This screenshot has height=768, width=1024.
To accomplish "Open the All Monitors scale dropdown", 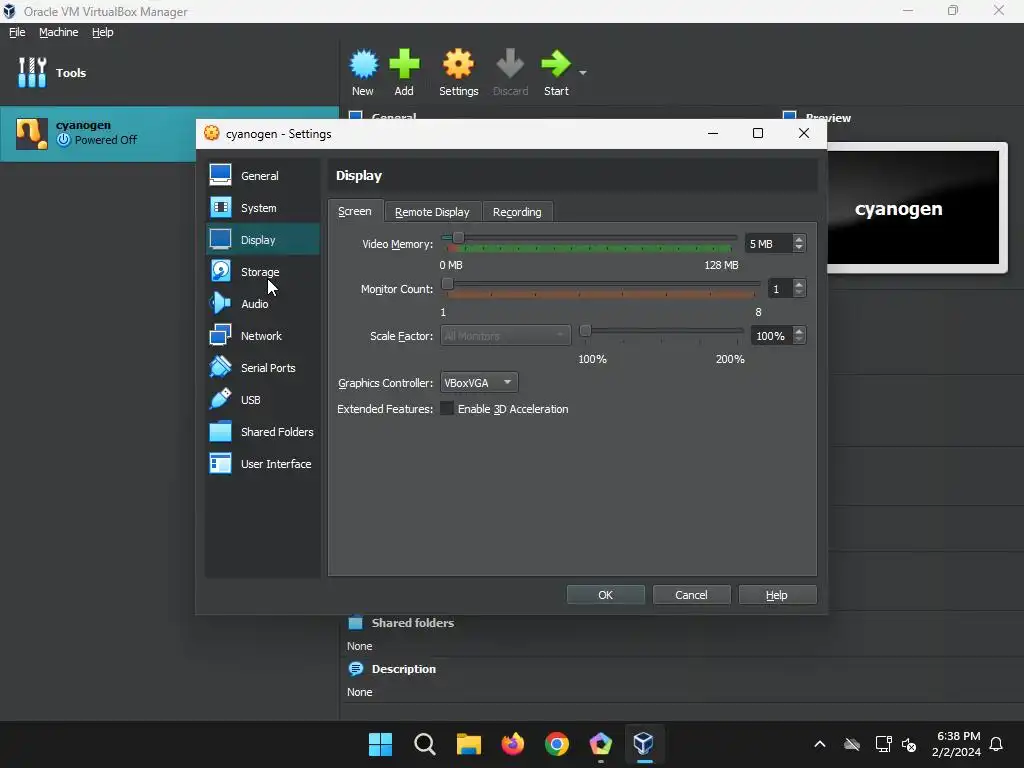I will [x=505, y=336].
